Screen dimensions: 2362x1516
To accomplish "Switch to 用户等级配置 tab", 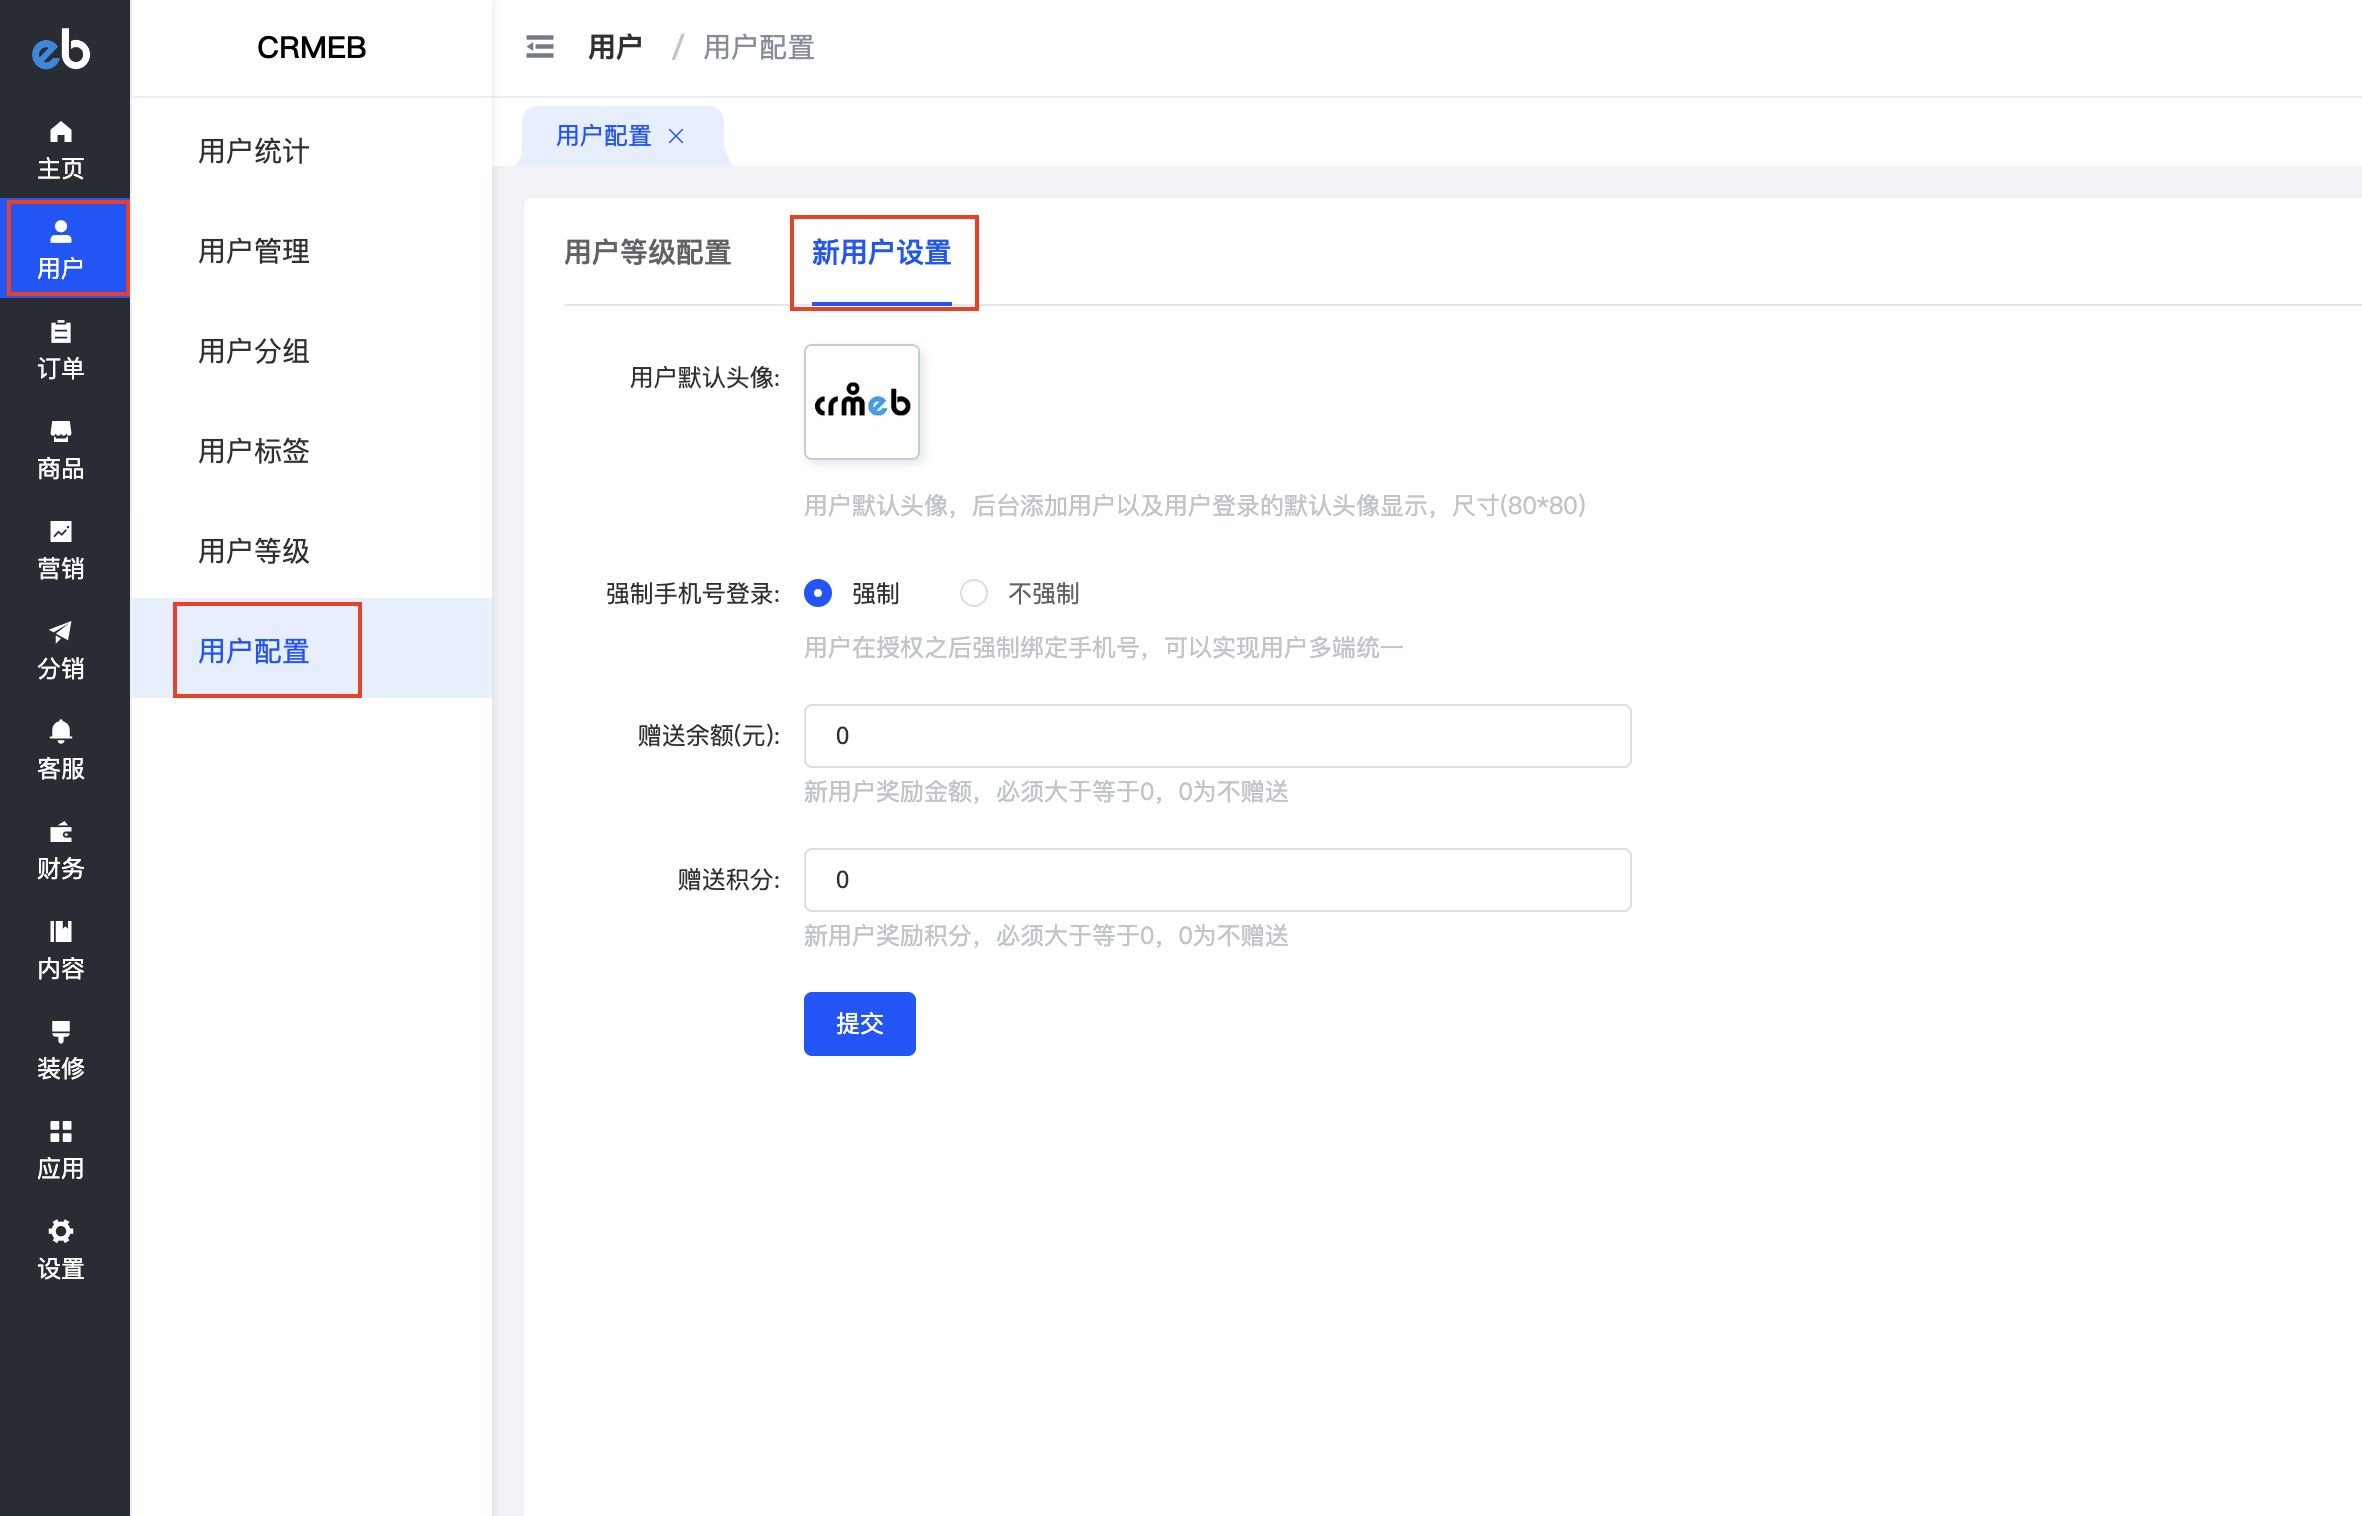I will 647,252.
